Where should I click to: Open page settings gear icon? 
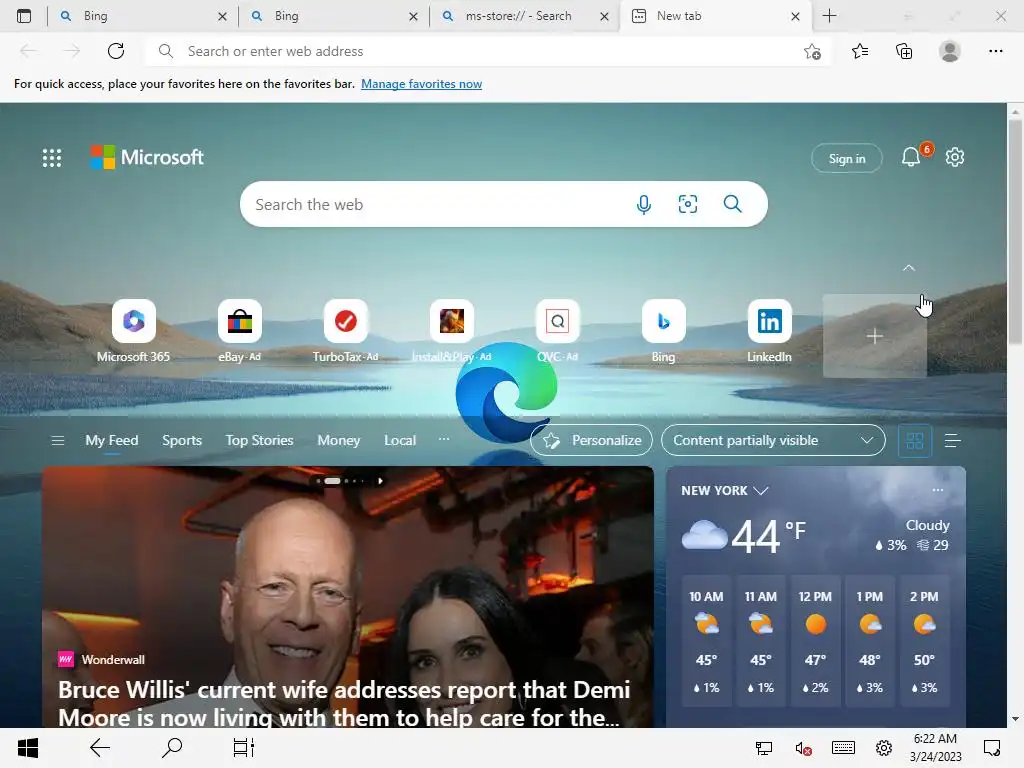[x=955, y=157]
